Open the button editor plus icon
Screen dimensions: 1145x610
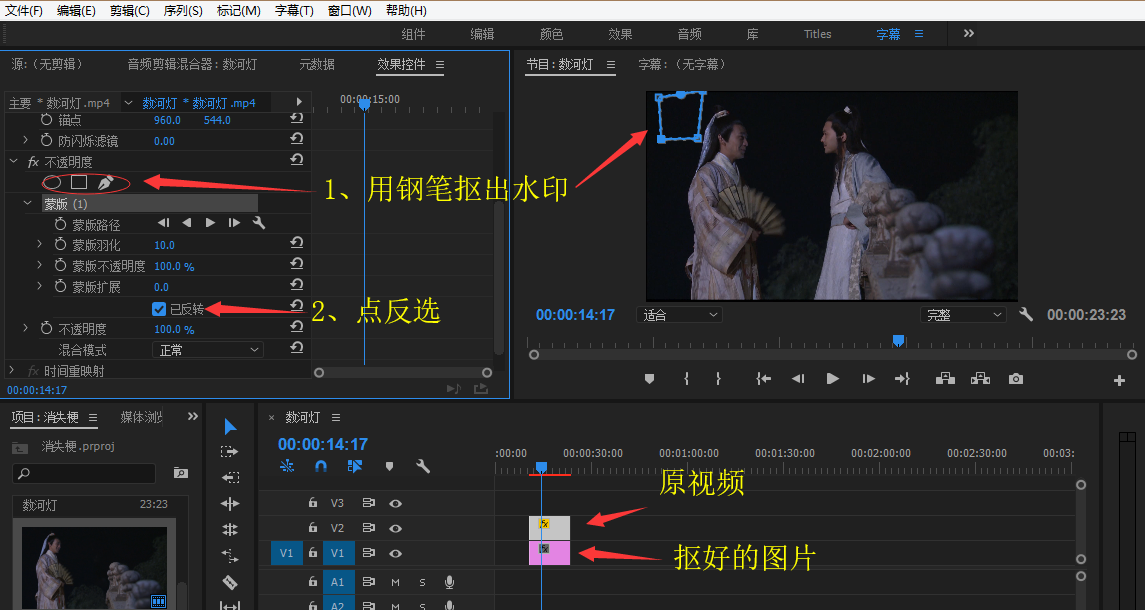click(1119, 380)
